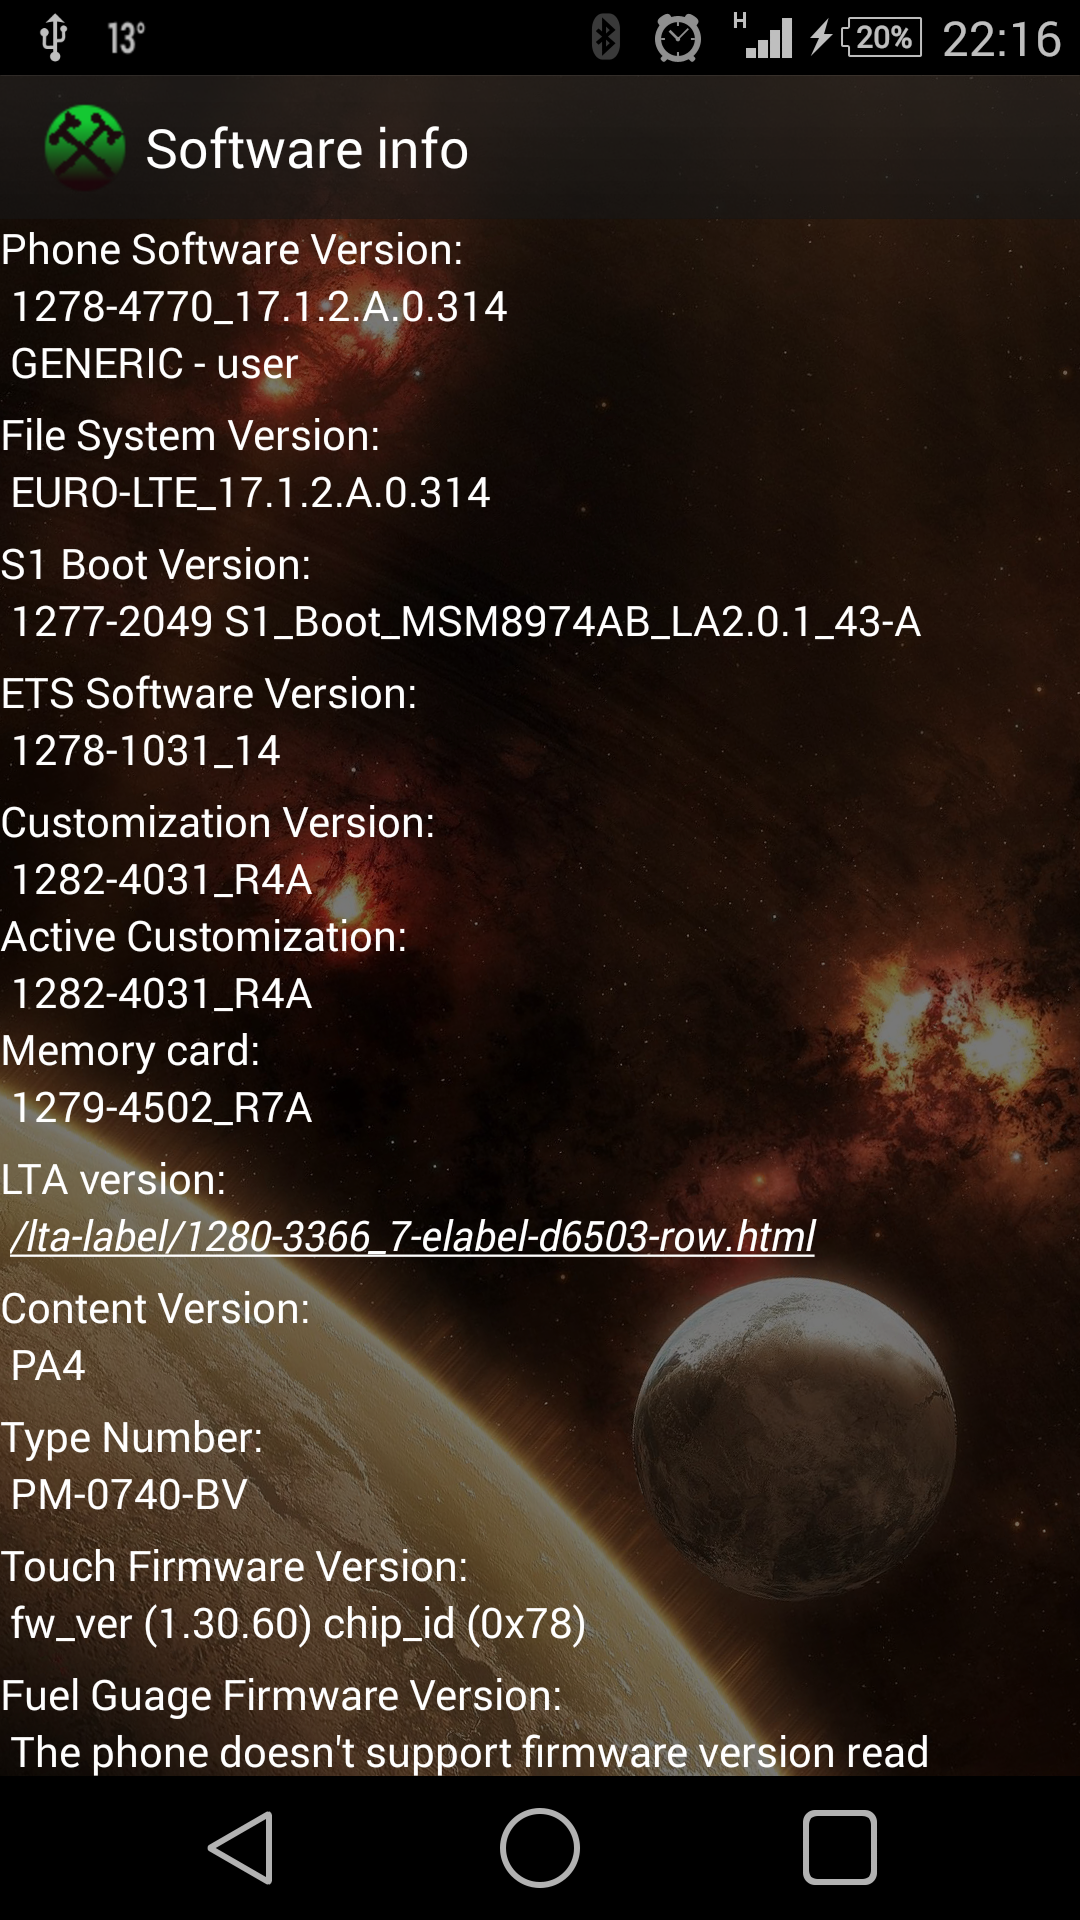Tap the Memory card 1279-4502_R7A value
This screenshot has height=1920, width=1080.
tap(161, 1108)
